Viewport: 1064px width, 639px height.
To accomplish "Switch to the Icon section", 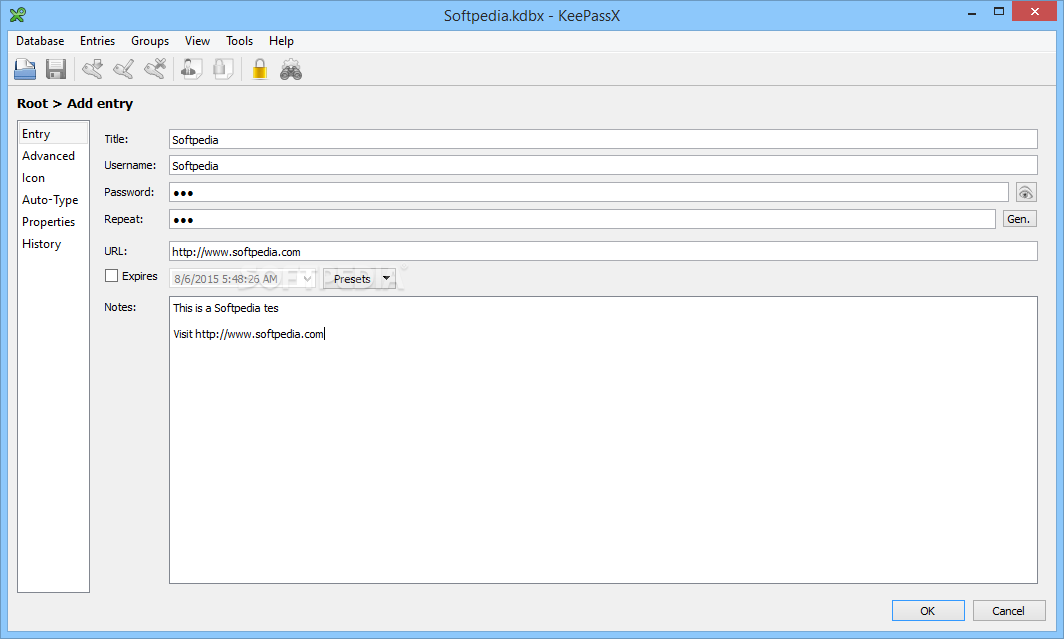I will point(53,178).
